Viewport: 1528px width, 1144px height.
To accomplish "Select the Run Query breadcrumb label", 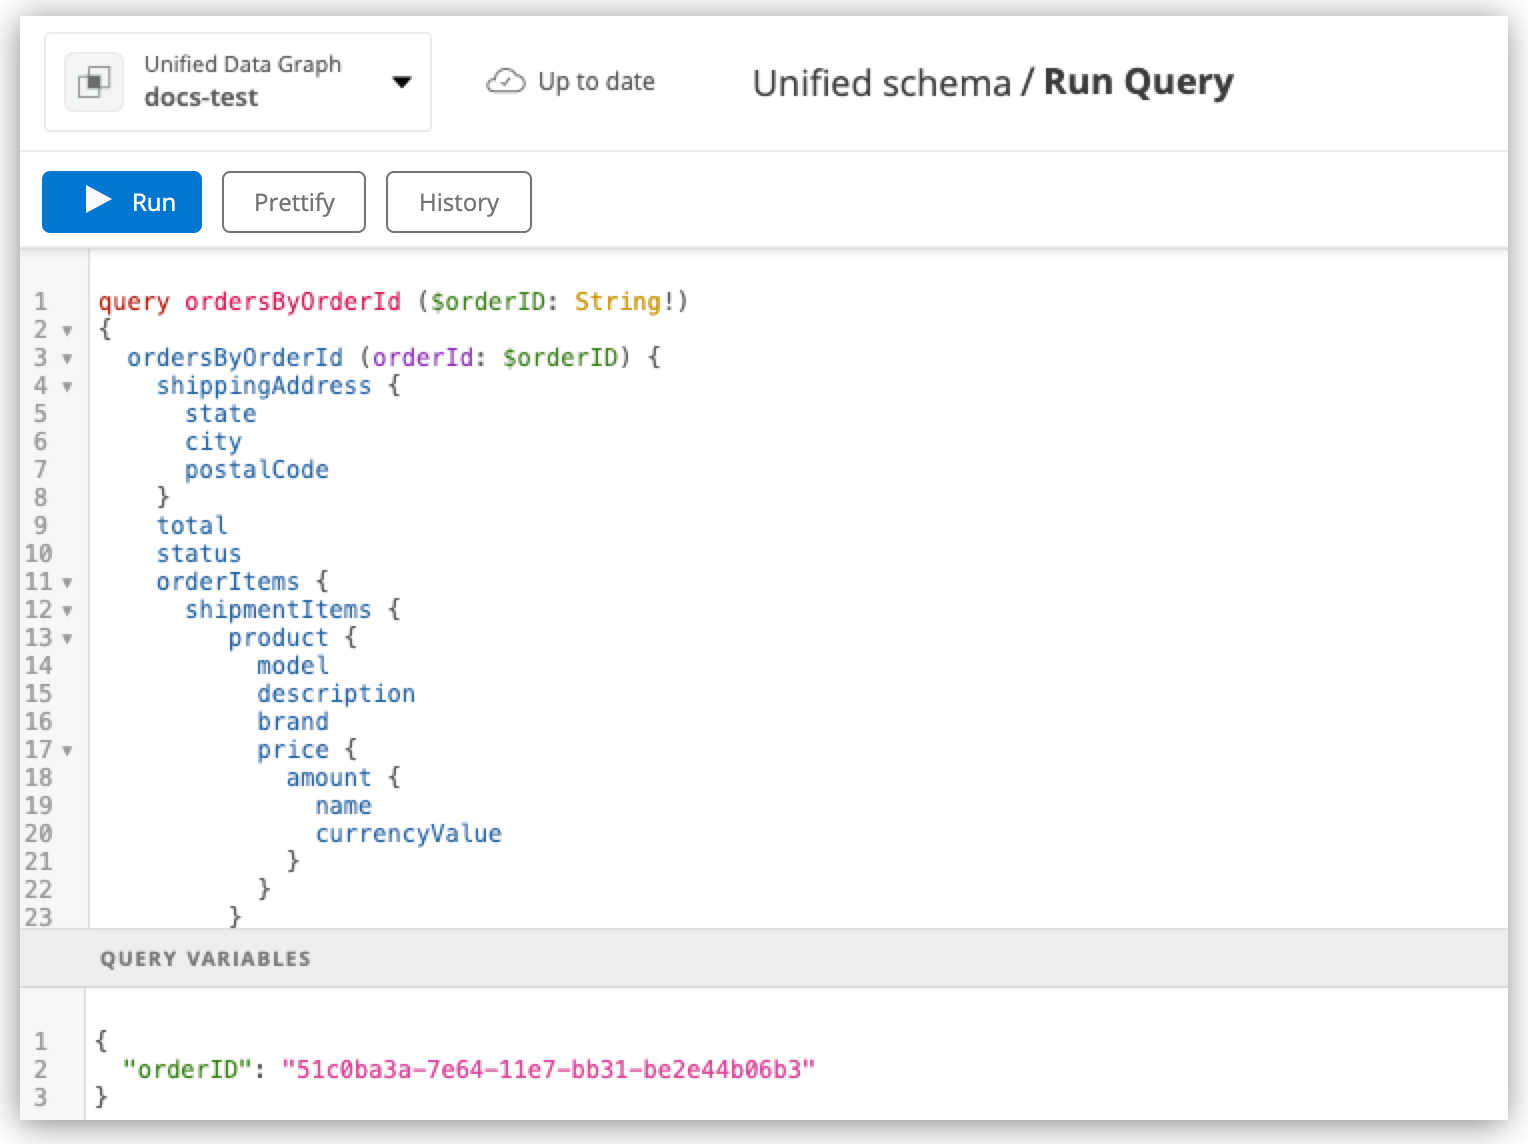I will [1138, 82].
